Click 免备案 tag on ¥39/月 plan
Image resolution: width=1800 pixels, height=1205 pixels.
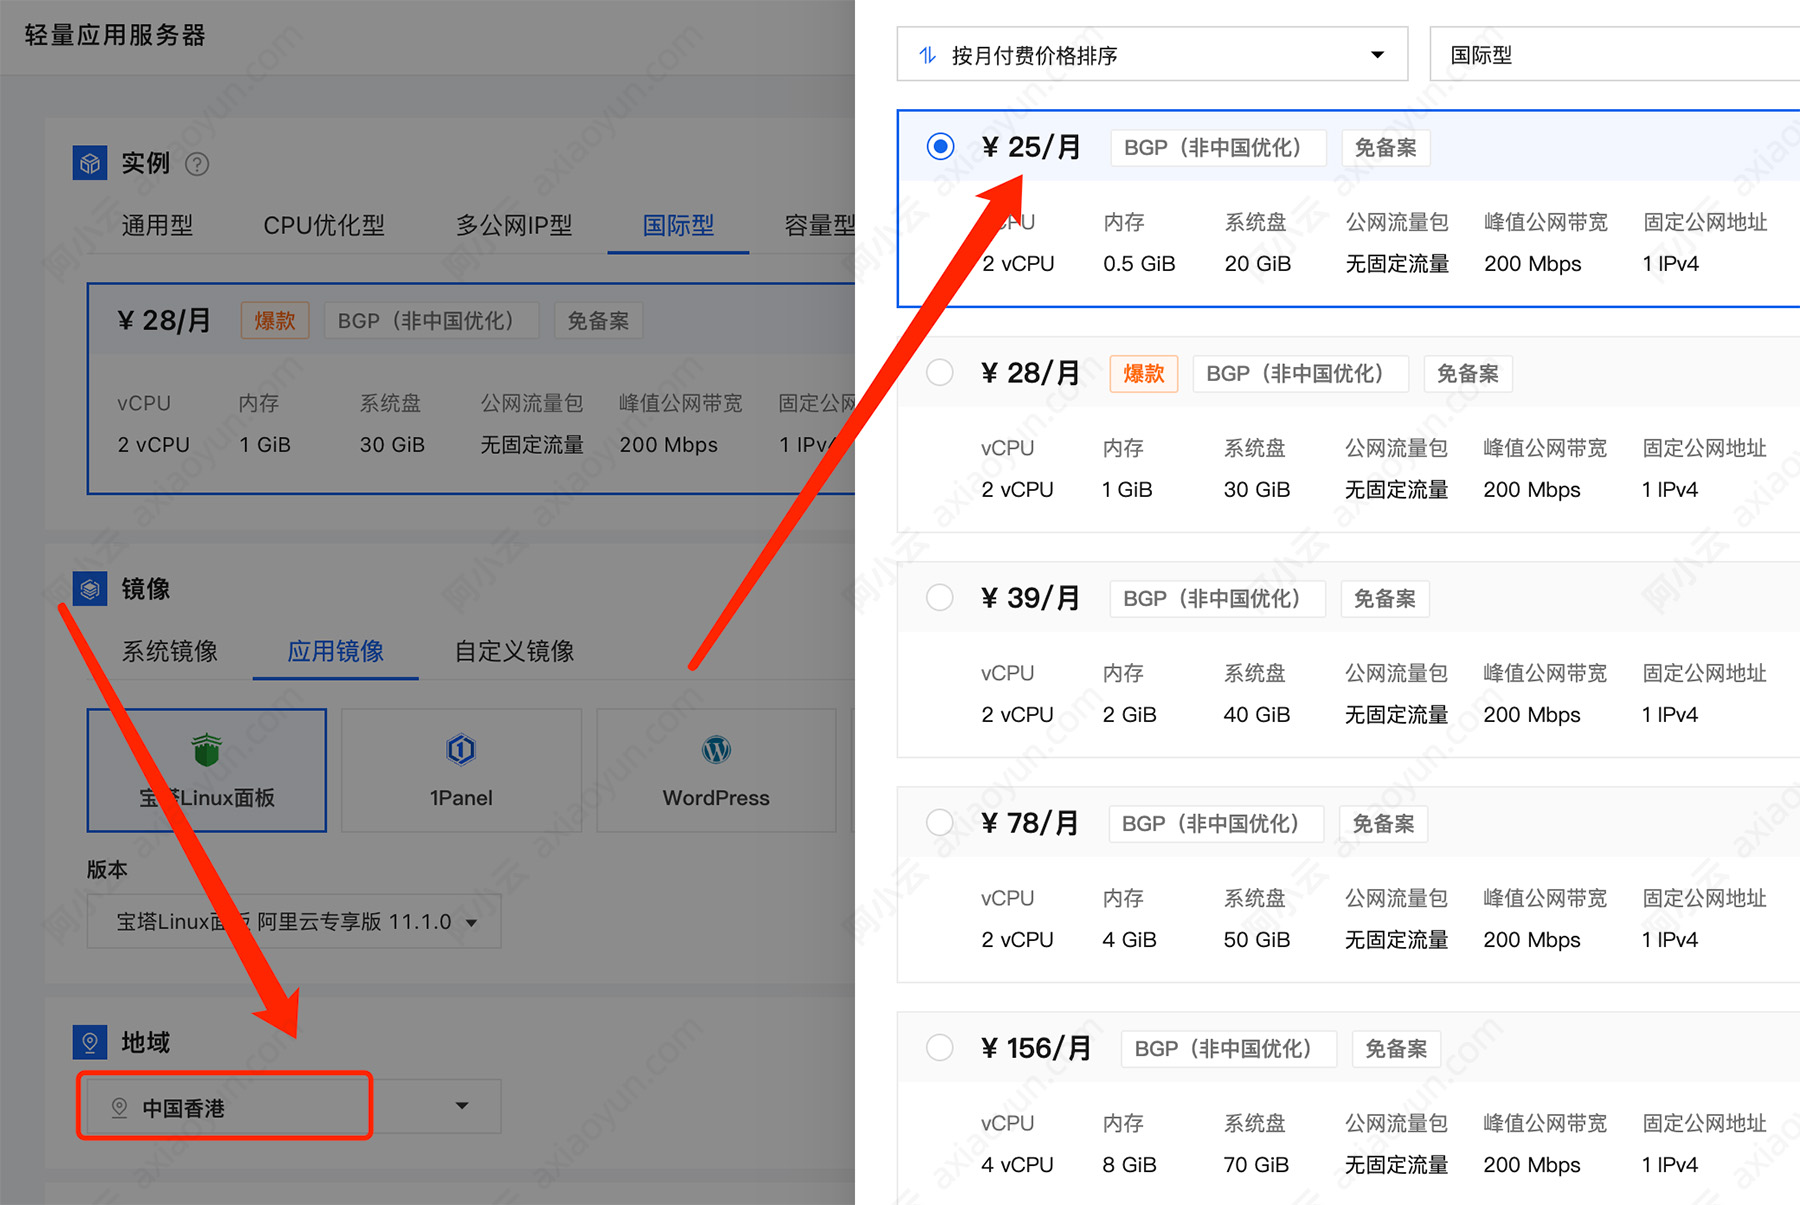pos(1385,599)
